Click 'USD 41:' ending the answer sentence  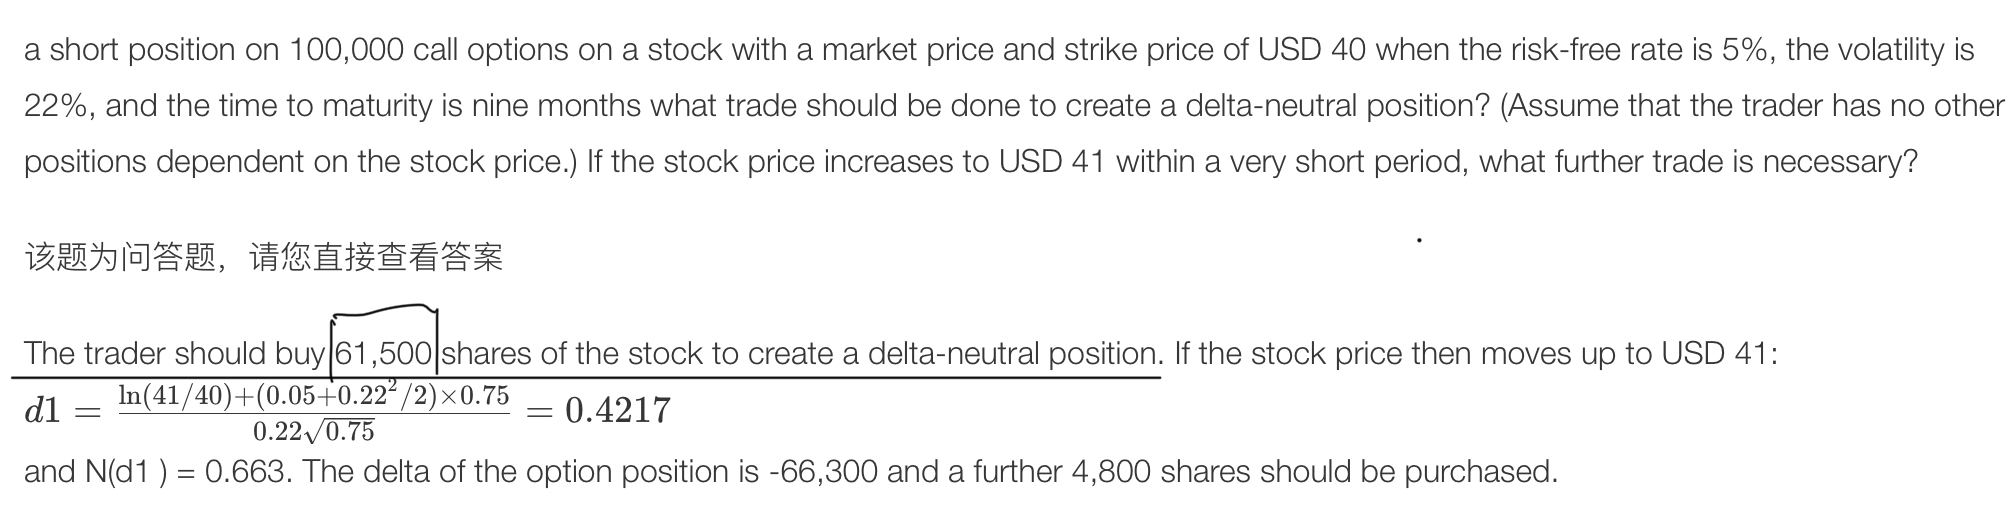coord(1718,354)
